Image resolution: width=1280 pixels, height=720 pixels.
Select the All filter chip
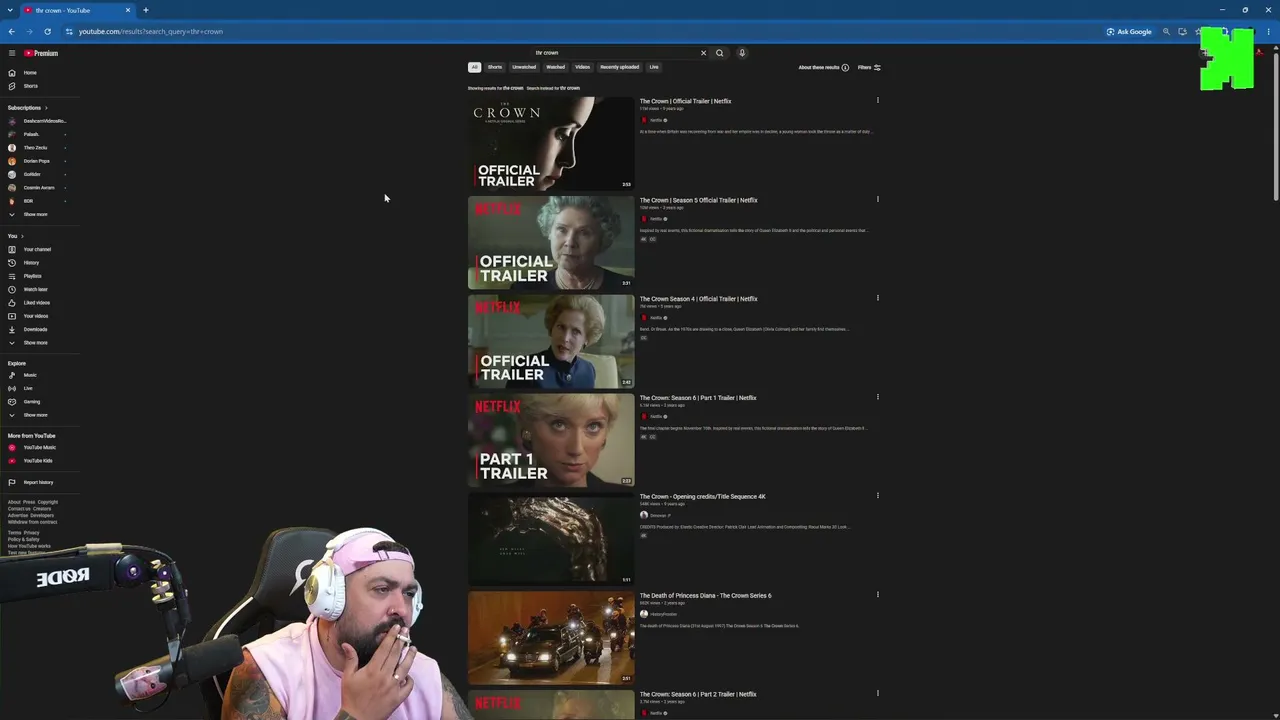click(475, 67)
